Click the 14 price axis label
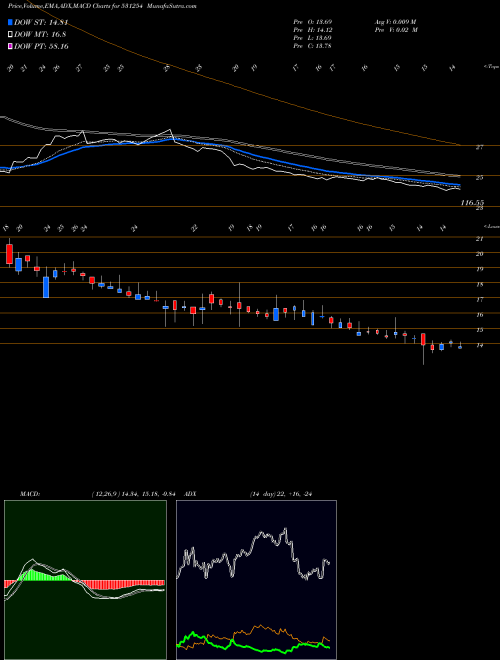The image size is (500, 660). pyautogui.click(x=479, y=346)
